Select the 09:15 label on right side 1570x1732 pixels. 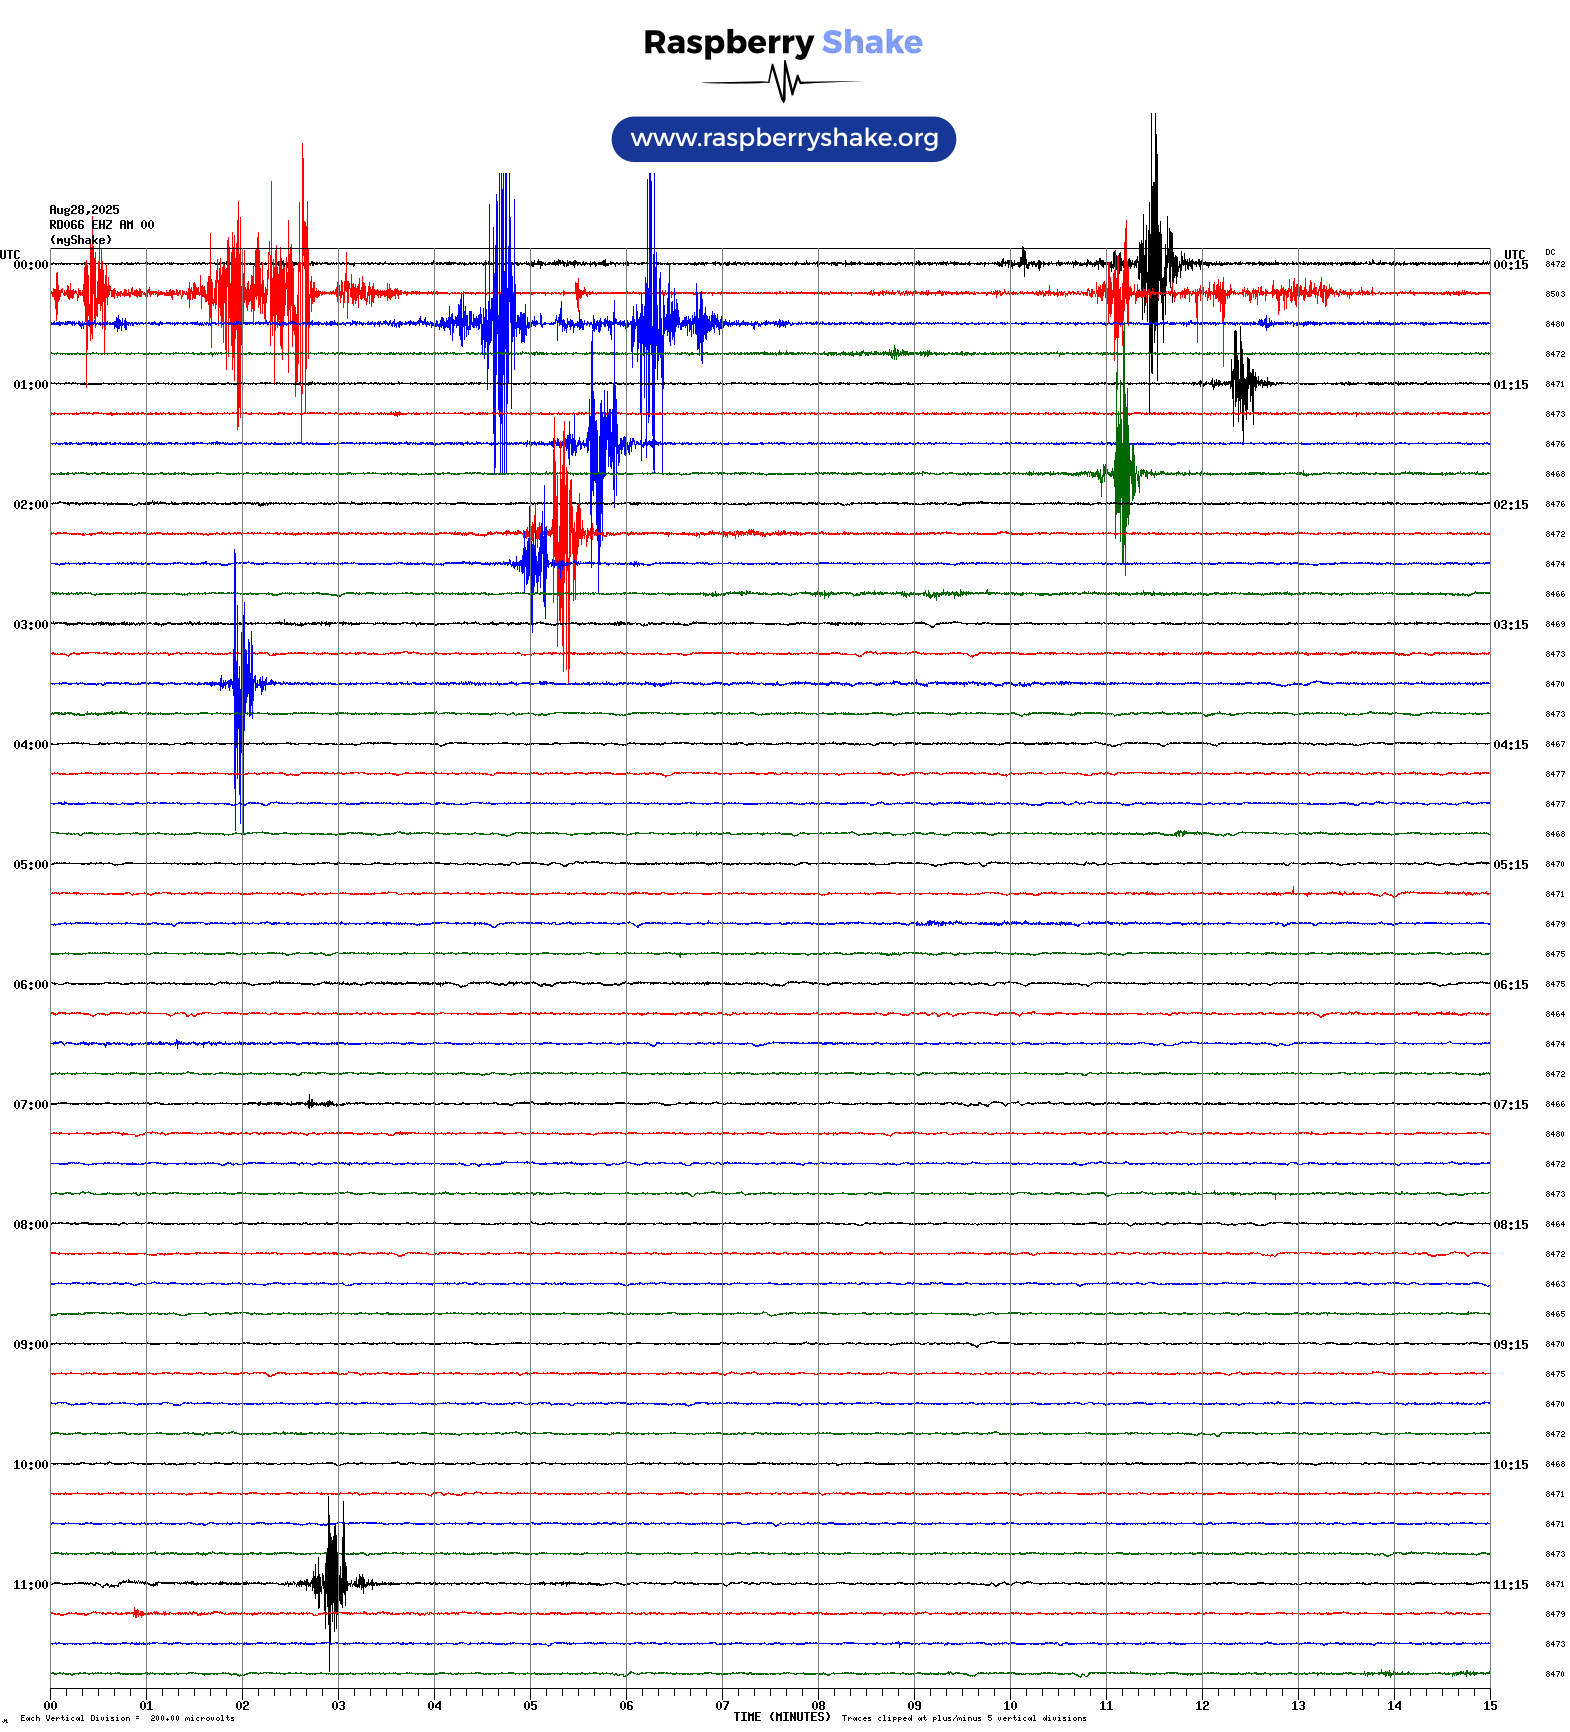tap(1510, 1345)
